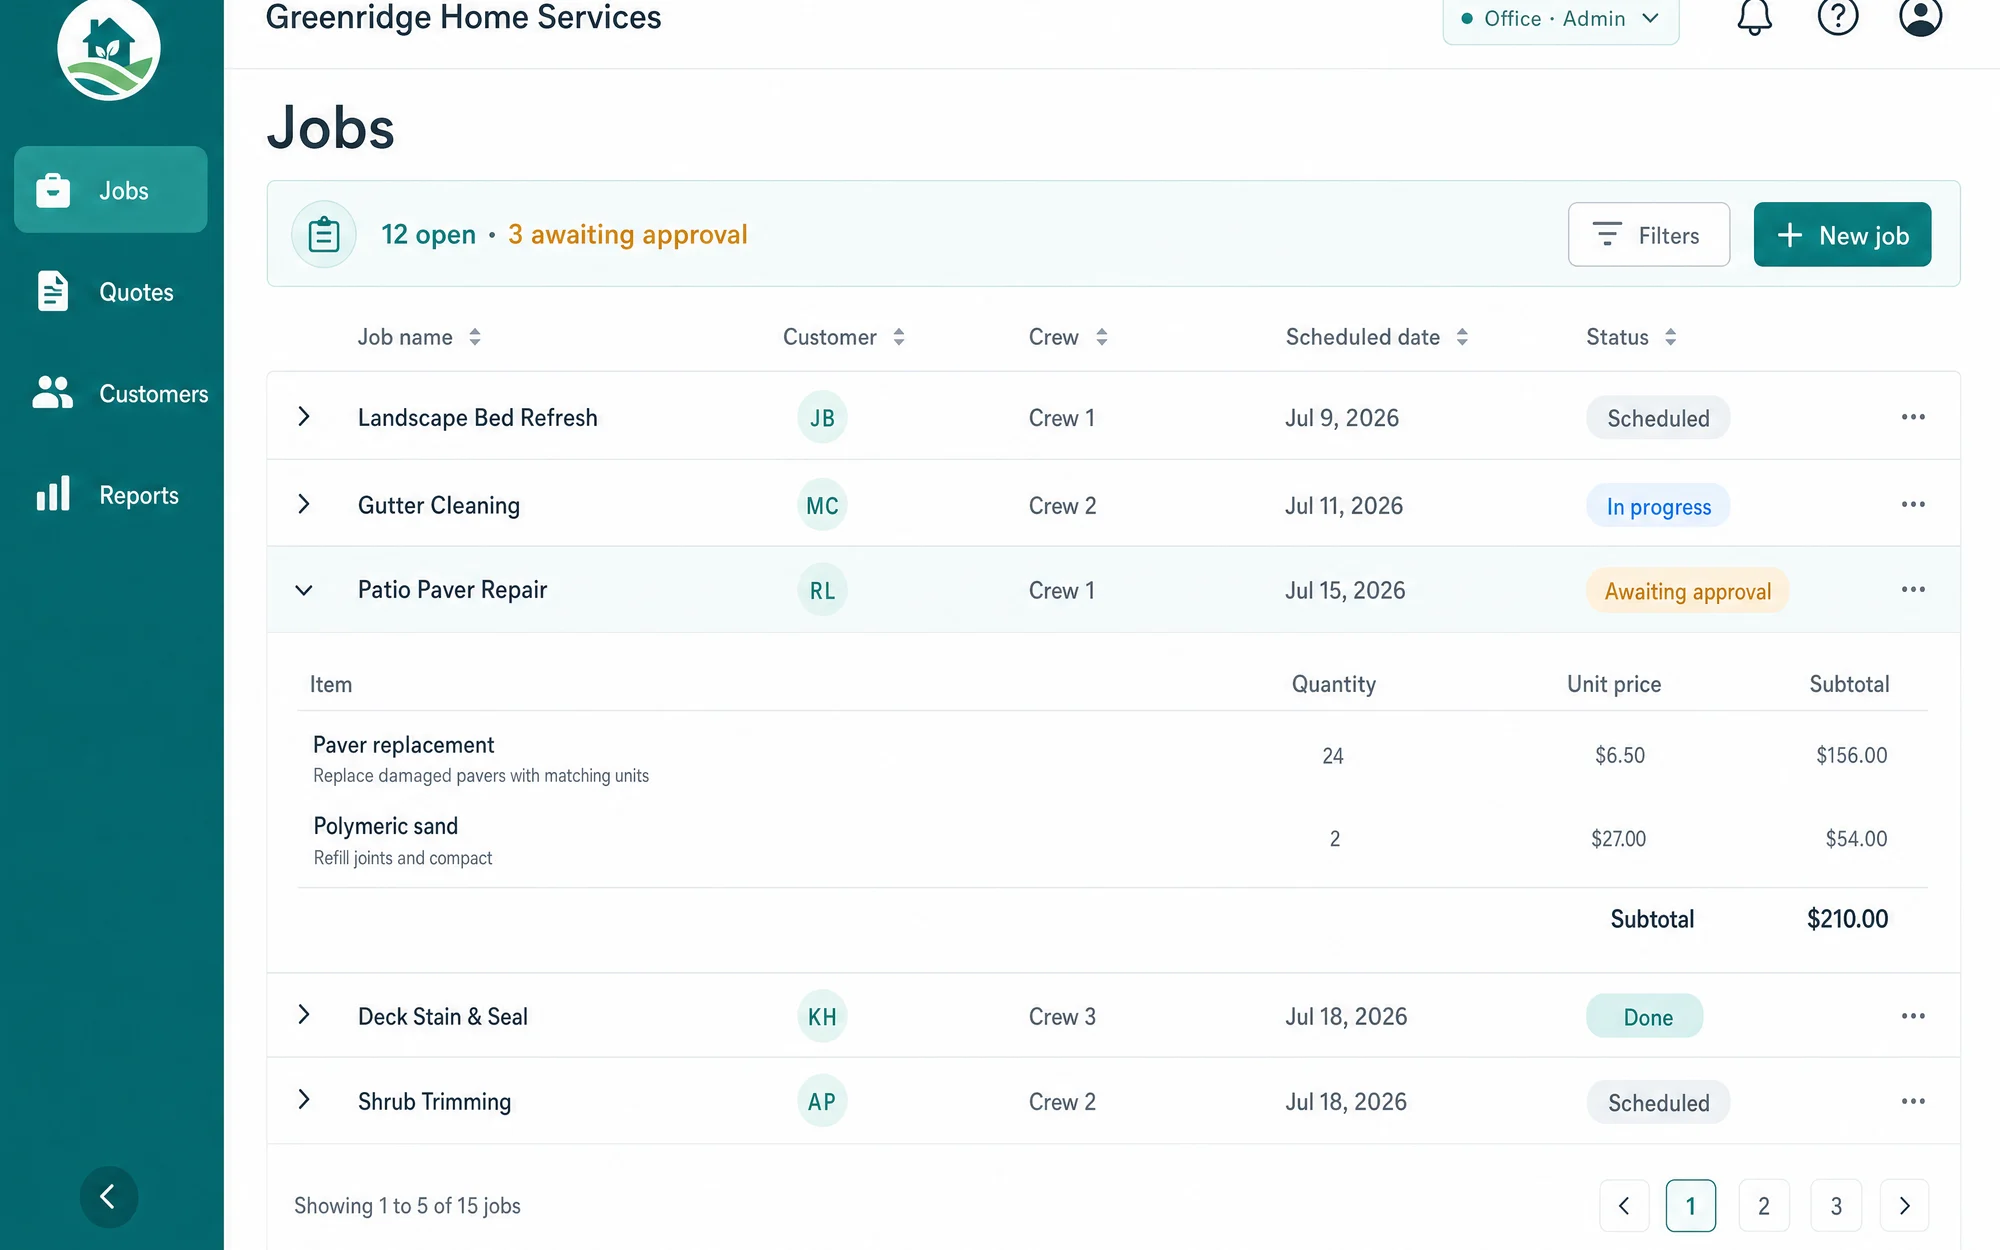Open more actions for Gutter Cleaning
This screenshot has height=1250, width=2000.
[x=1913, y=504]
